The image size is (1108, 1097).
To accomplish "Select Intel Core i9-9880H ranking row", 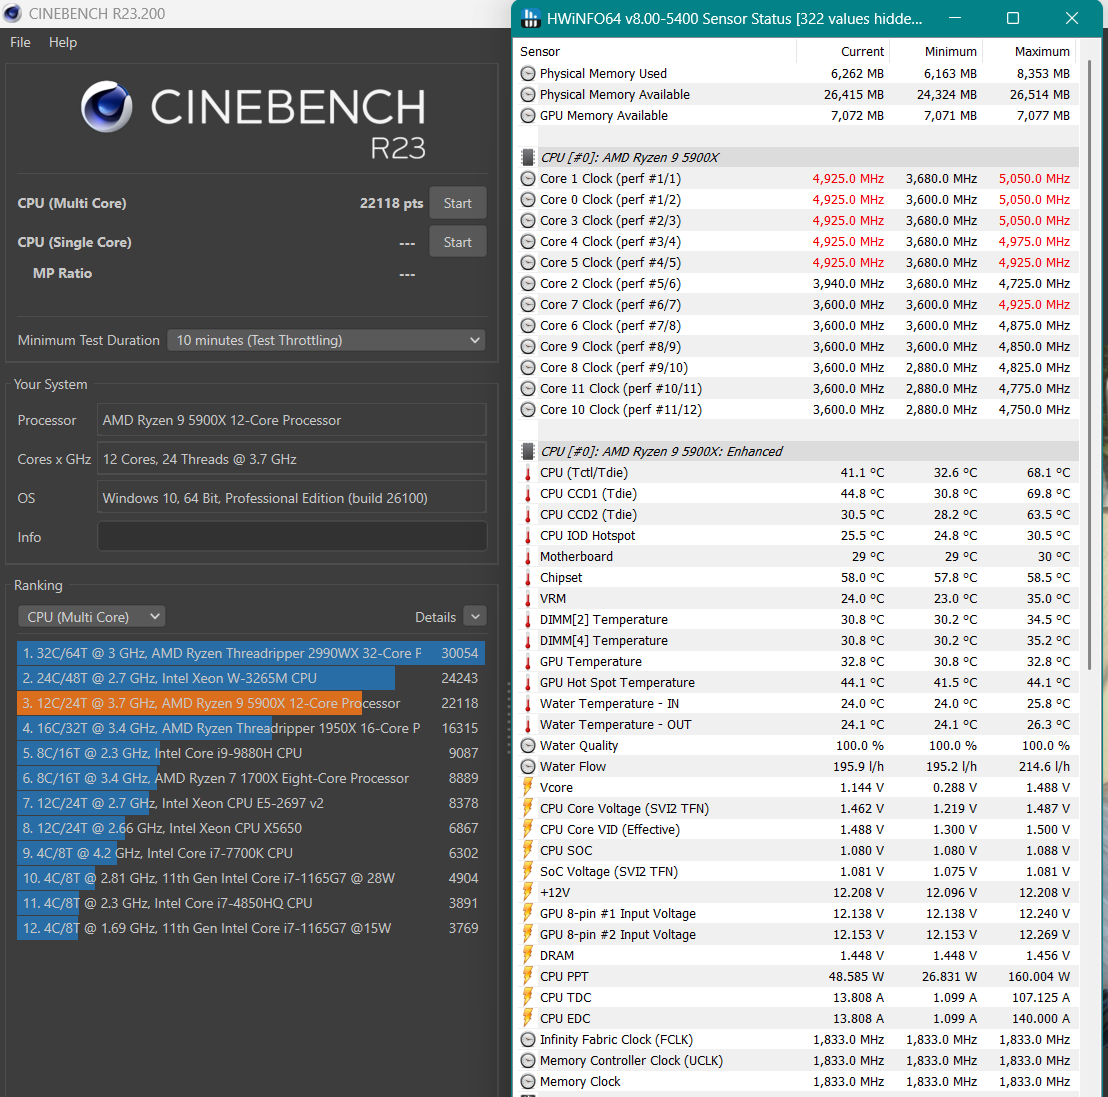I will (x=251, y=753).
